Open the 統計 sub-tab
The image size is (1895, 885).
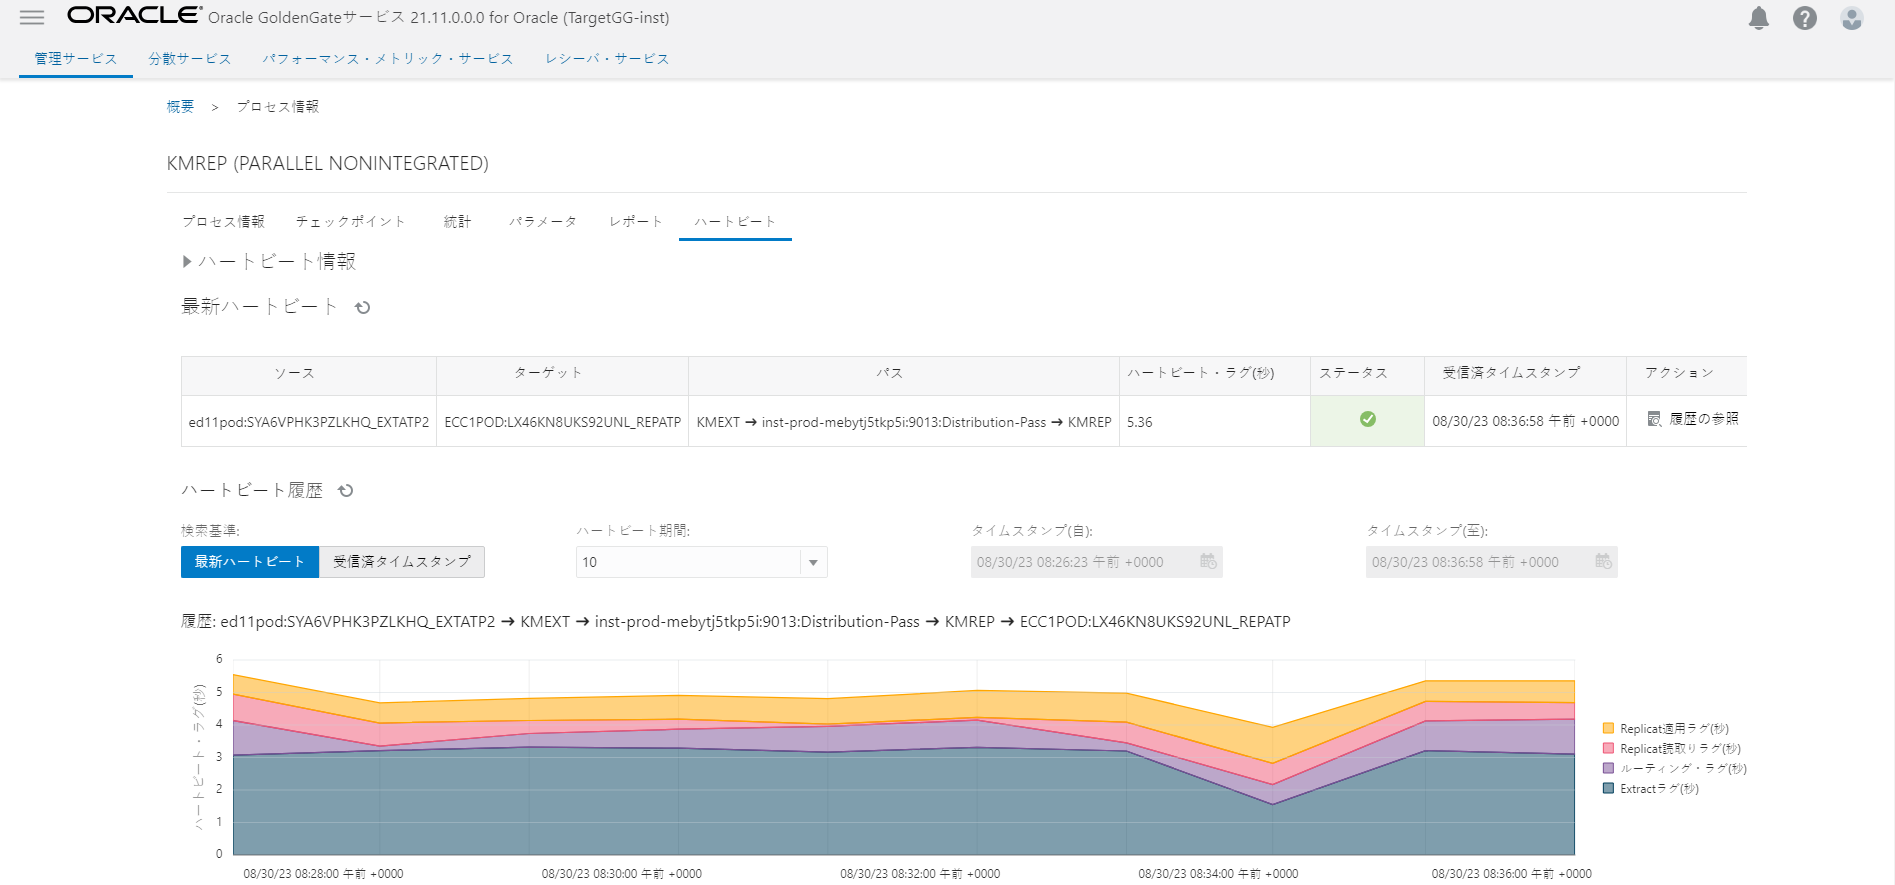(x=457, y=222)
